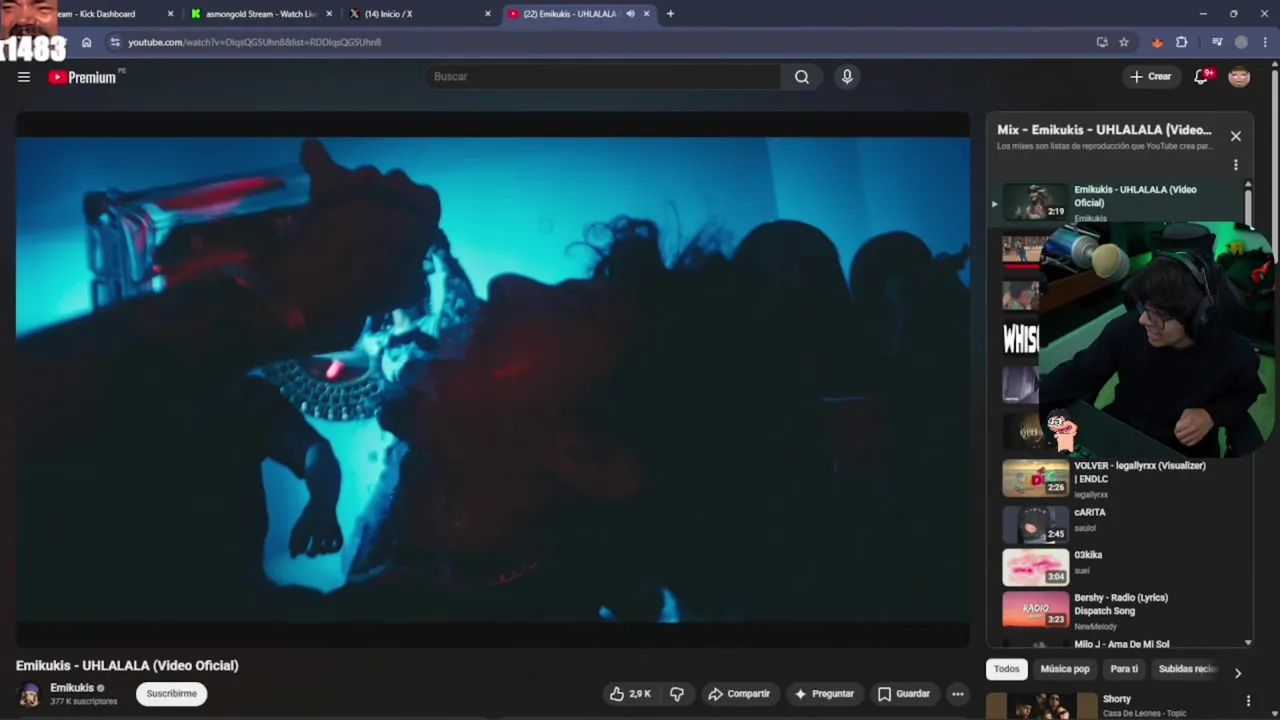The width and height of the screenshot is (1280, 720).
Task: Close the Mix playlist panel
Action: pyautogui.click(x=1236, y=136)
